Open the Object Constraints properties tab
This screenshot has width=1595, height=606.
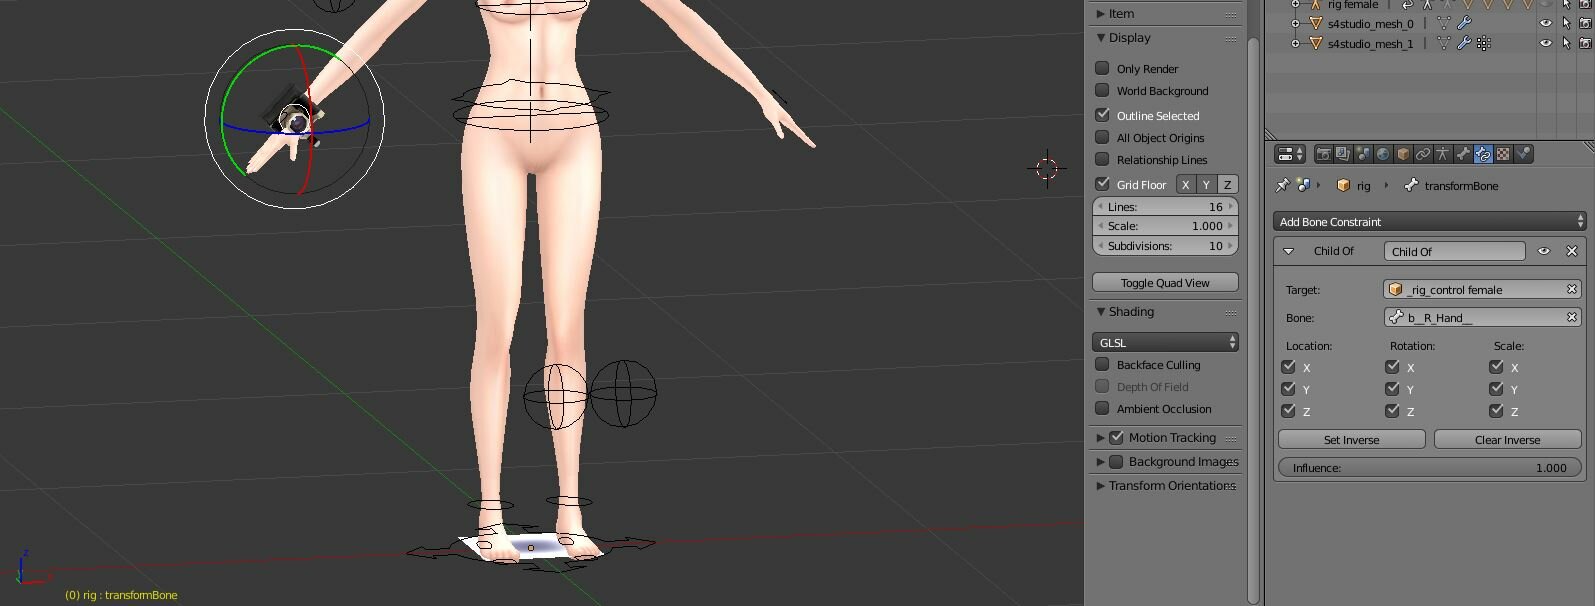[x=1423, y=154]
